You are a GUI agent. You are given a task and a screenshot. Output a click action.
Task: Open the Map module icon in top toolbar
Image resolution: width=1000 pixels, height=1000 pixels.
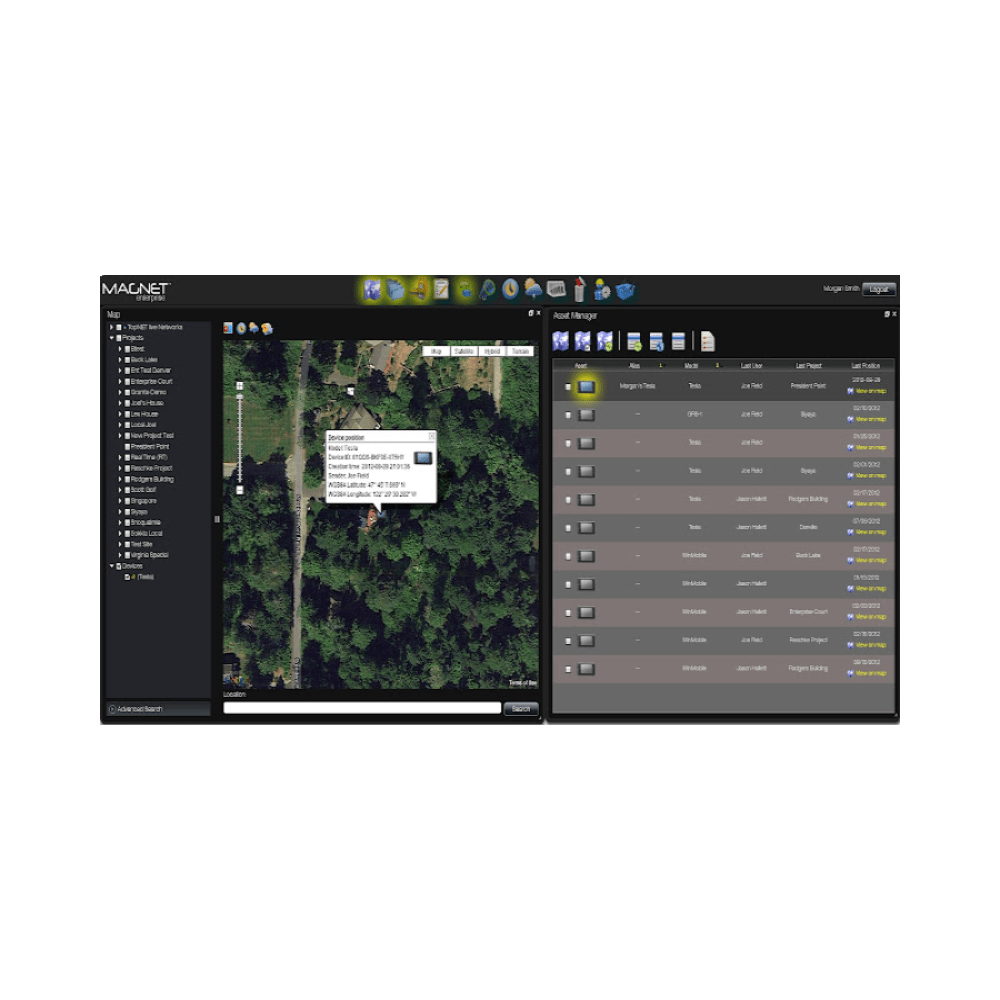pos(372,290)
